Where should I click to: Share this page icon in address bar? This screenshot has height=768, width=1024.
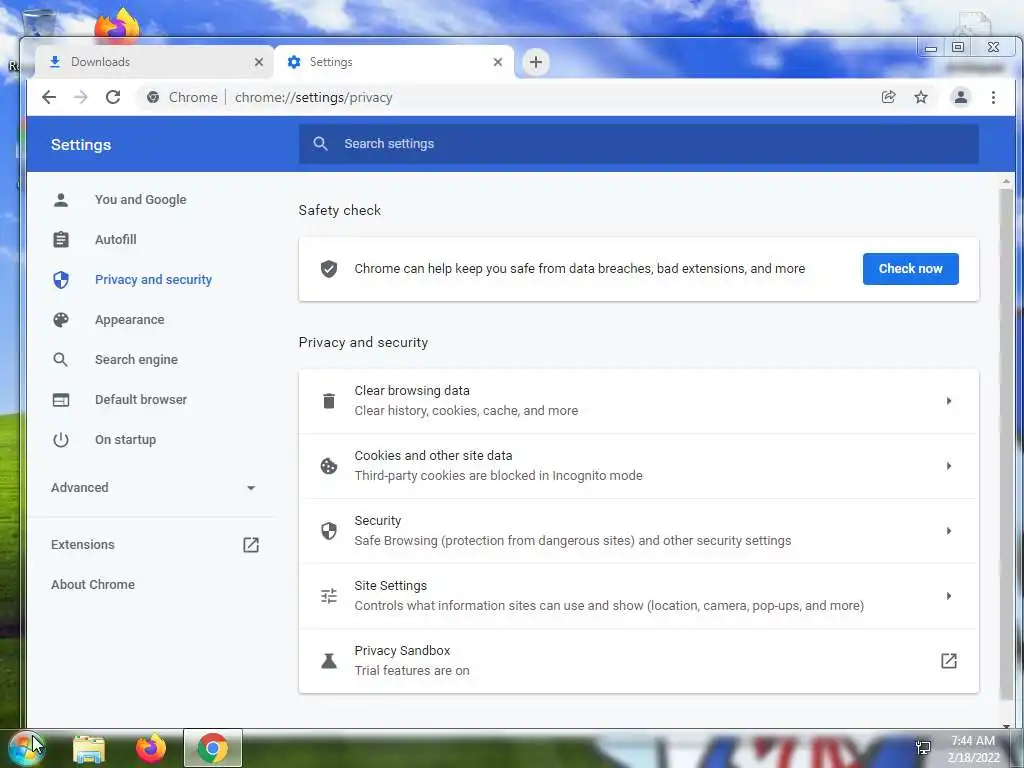coord(888,97)
